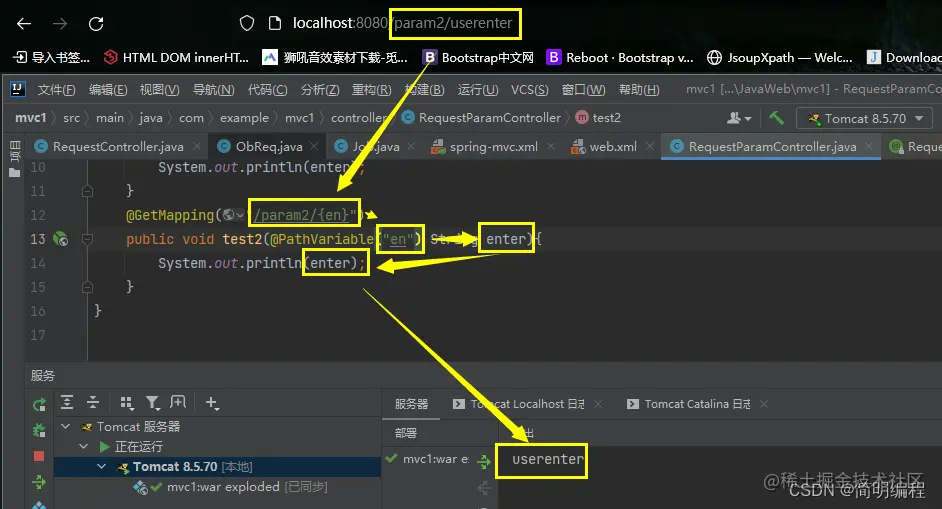This screenshot has width=942, height=509.
Task: Open the 编辑(E) menu
Action: coord(108,90)
